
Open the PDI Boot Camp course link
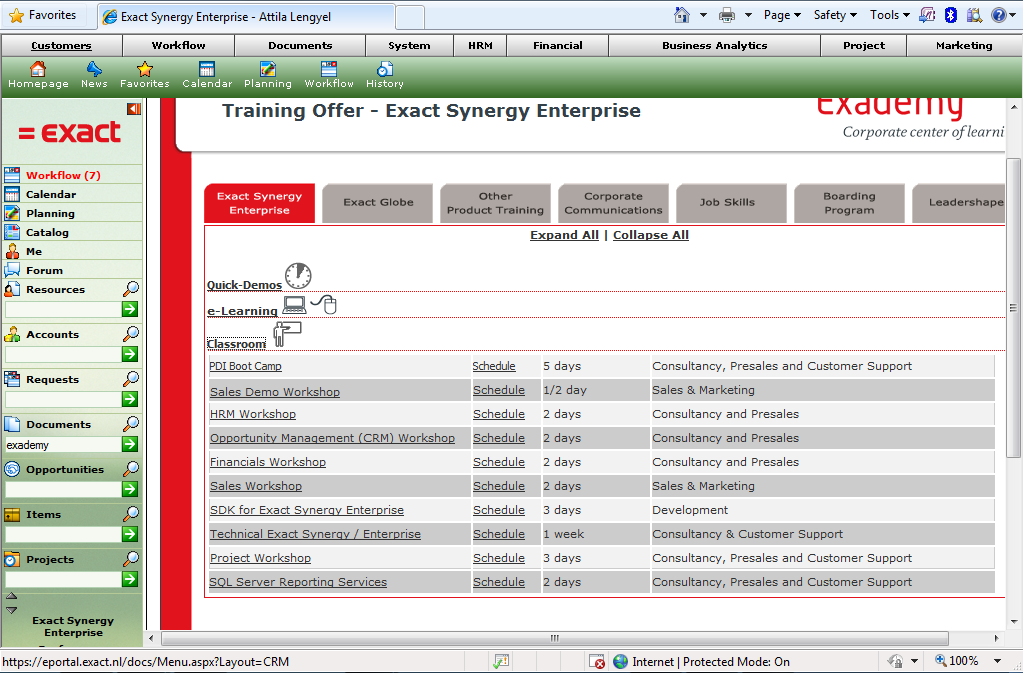point(245,366)
